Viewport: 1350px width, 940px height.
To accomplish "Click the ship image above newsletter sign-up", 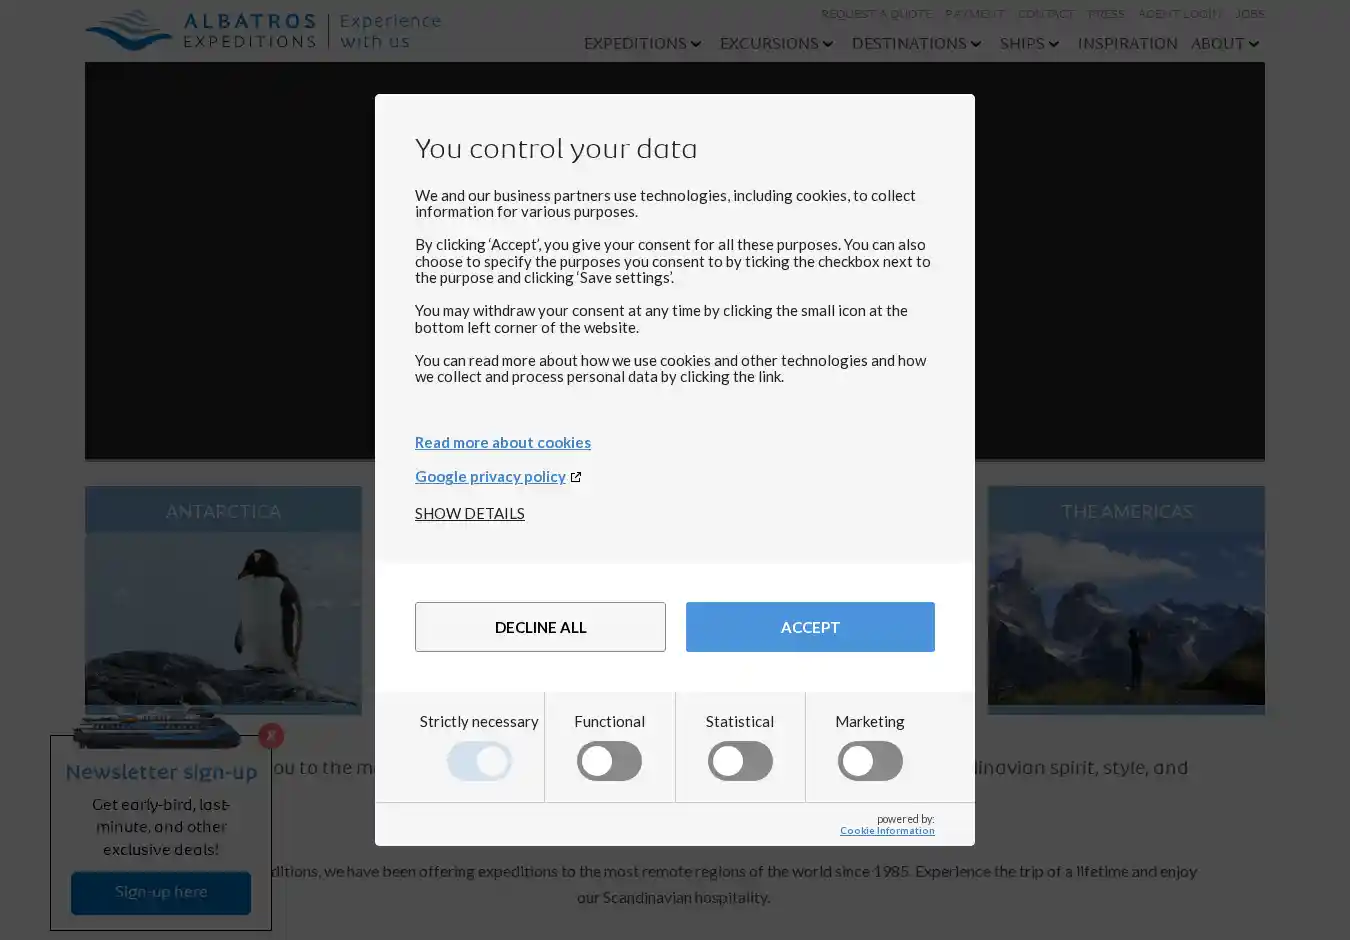I will 157,728.
